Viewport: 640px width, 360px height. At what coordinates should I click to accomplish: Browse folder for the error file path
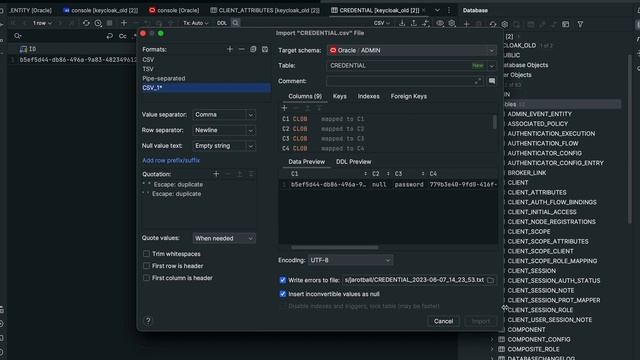pos(490,280)
